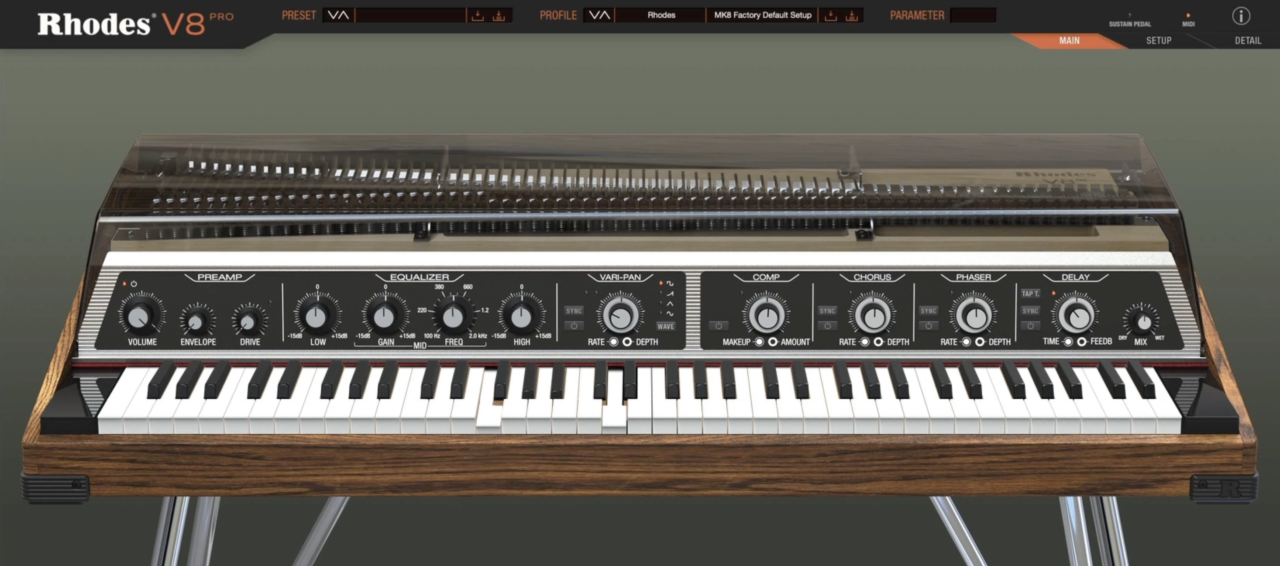The width and height of the screenshot is (1280, 566).
Task: Click the Equalizer High knob
Action: pos(521,316)
